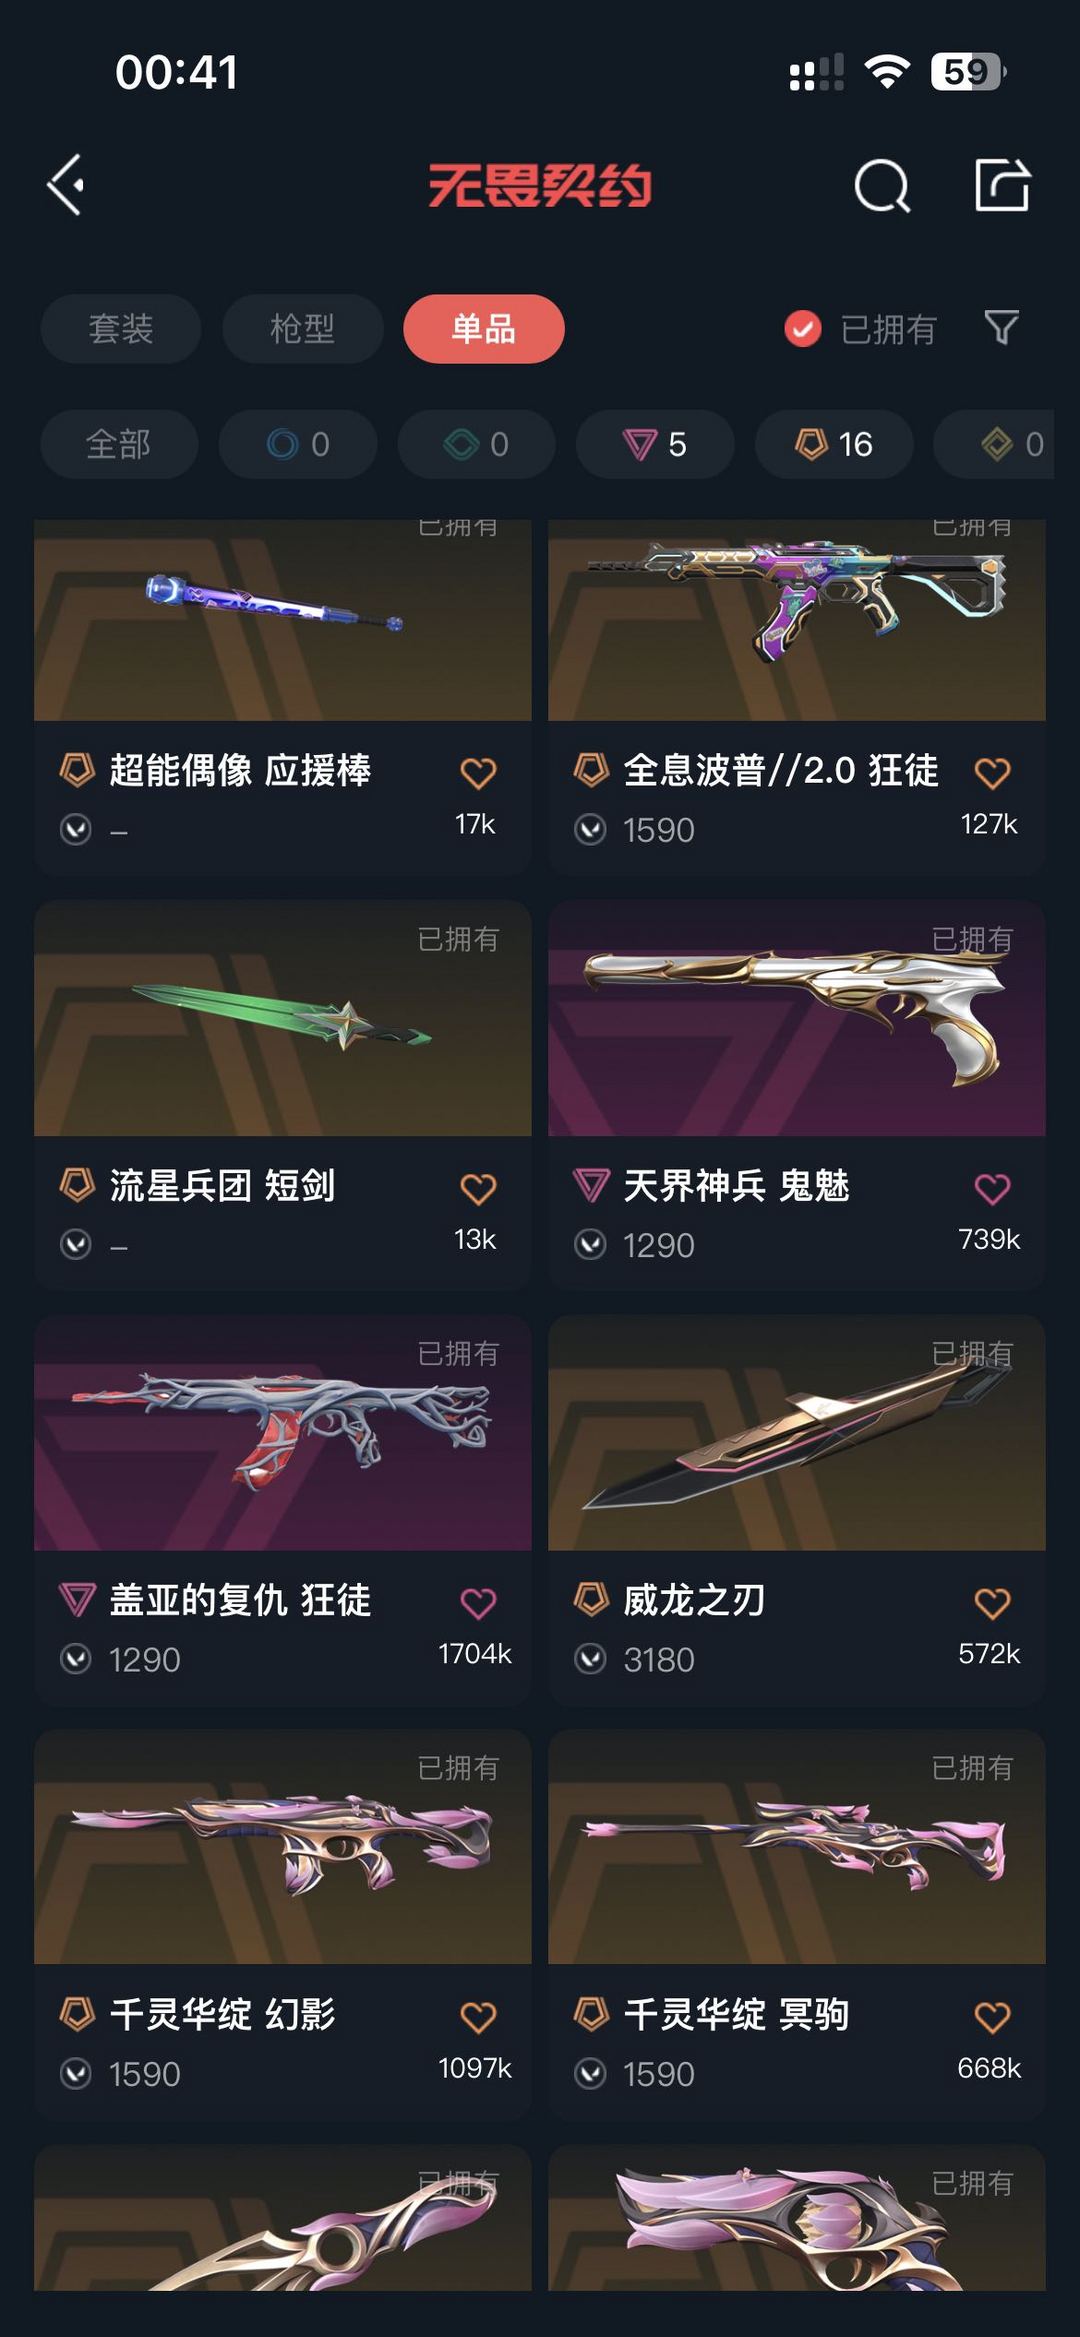Select the 单品 tab

484,329
